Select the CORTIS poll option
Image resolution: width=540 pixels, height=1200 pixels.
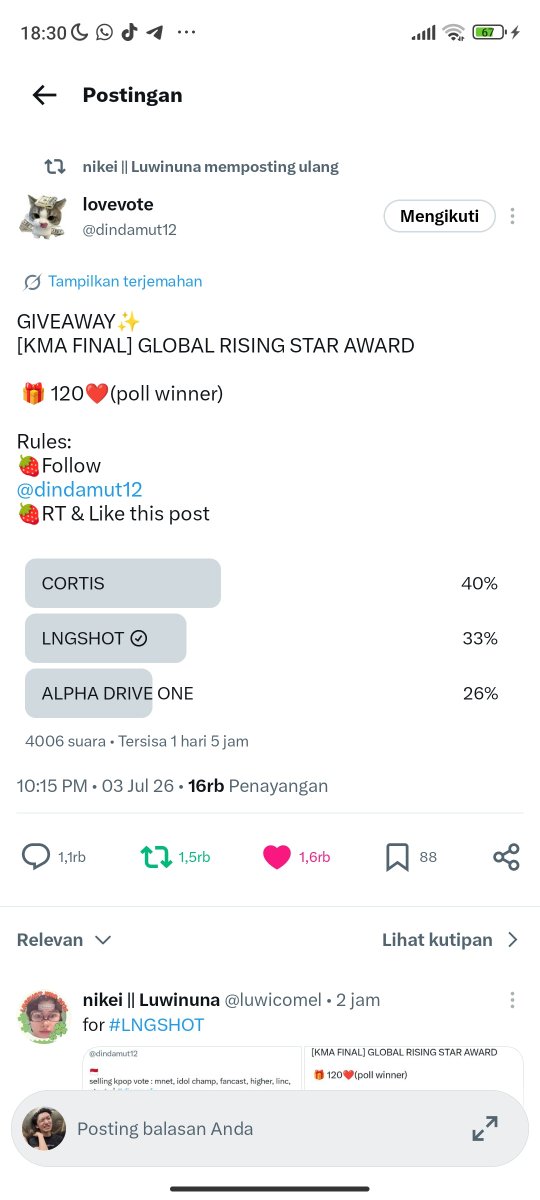point(261,583)
